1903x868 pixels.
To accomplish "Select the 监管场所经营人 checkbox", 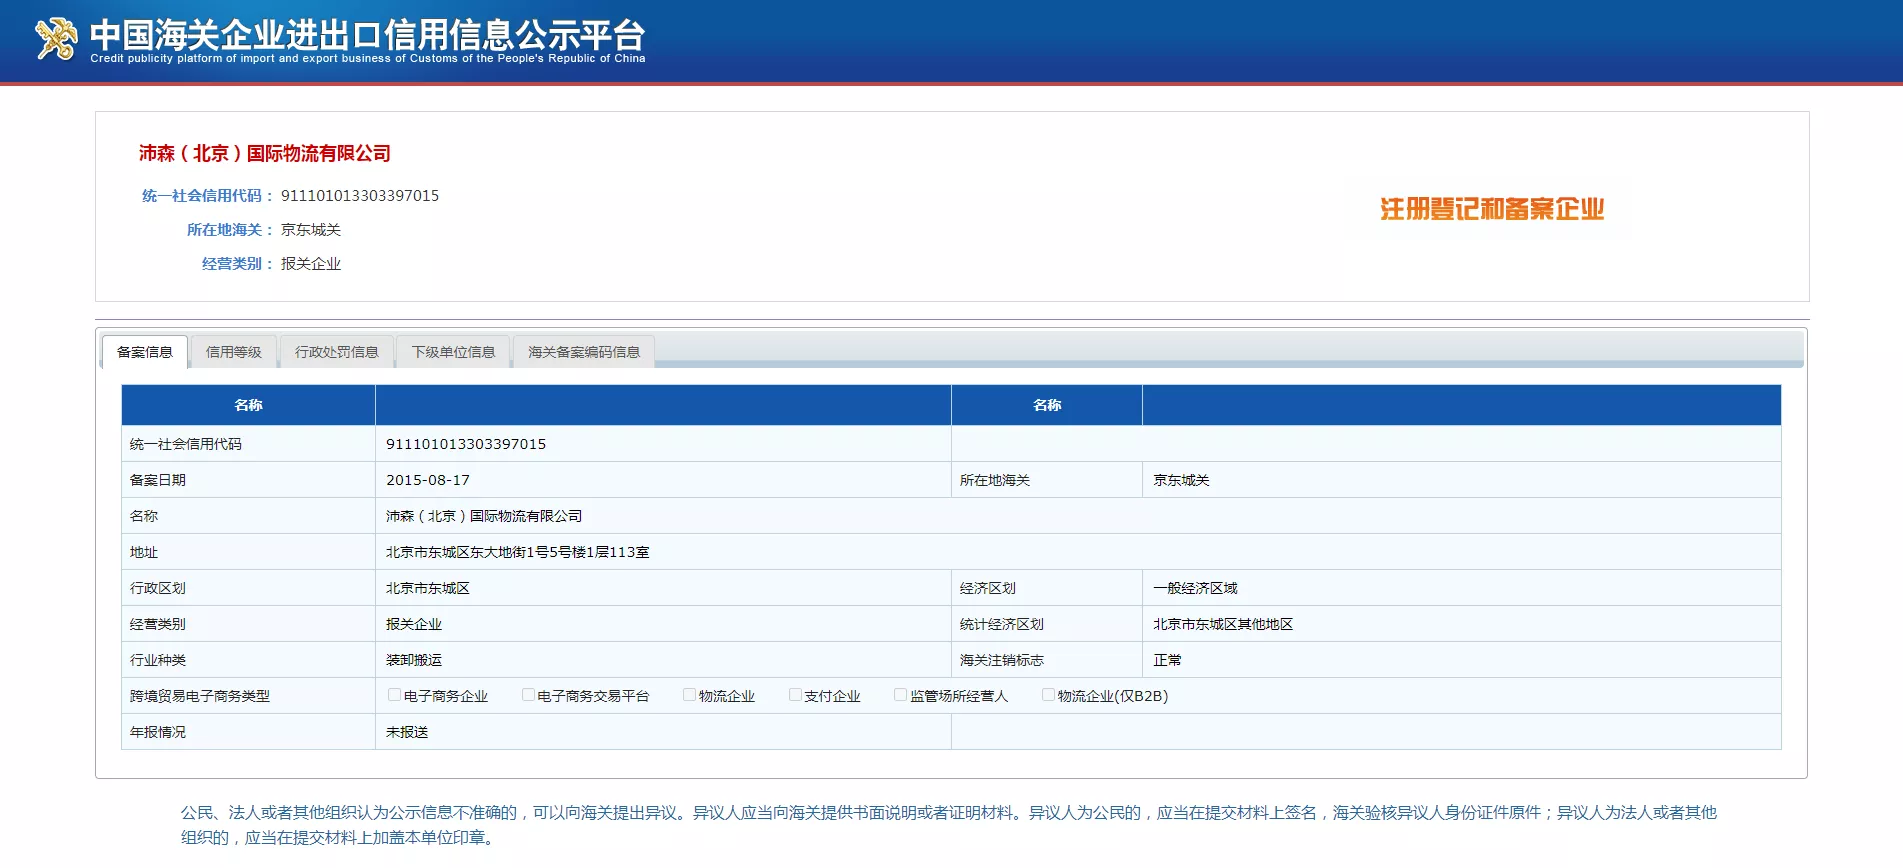I will (900, 695).
